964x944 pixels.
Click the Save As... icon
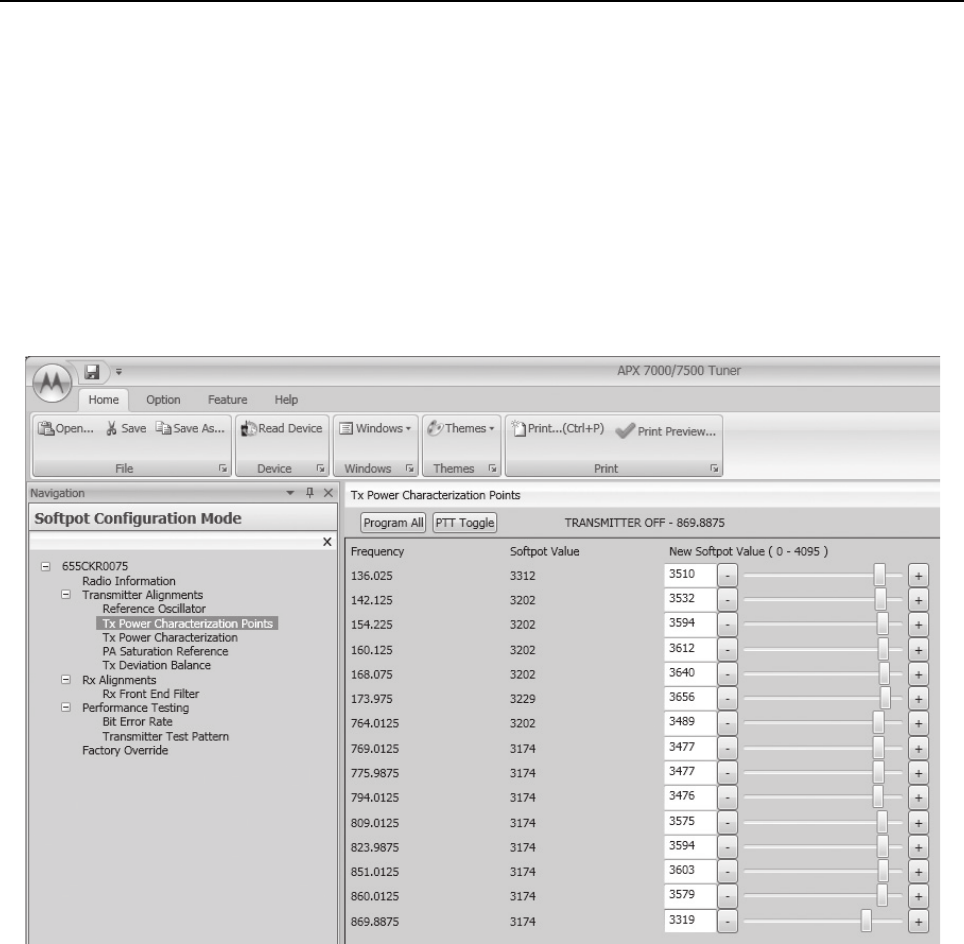pyautogui.click(x=163, y=428)
